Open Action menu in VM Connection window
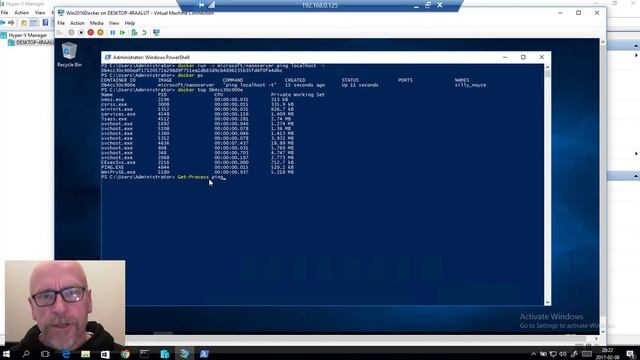640x360 pixels. point(77,23)
